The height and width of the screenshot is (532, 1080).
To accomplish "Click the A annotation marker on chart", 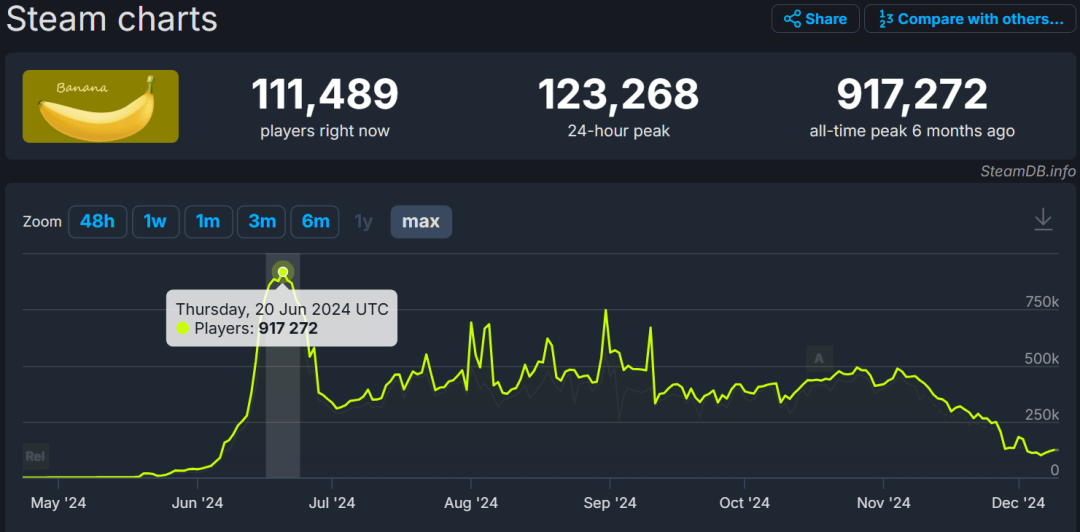I will [819, 358].
